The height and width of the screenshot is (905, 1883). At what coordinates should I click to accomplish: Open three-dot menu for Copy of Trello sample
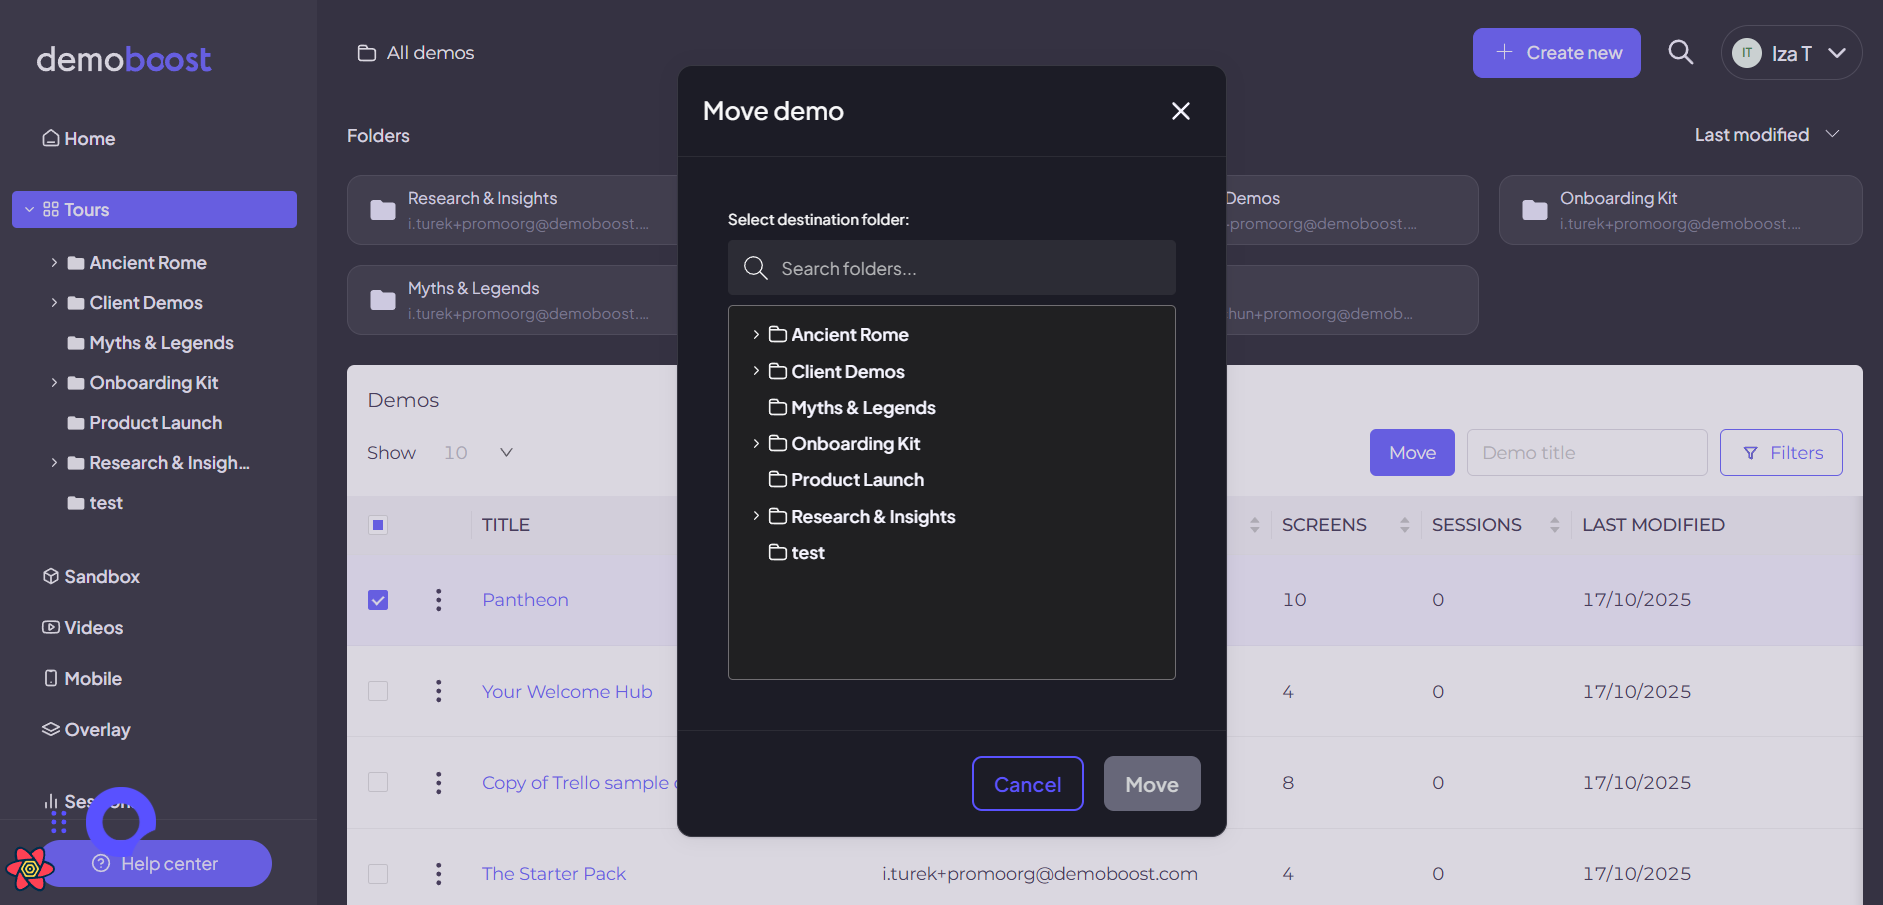pos(438,782)
